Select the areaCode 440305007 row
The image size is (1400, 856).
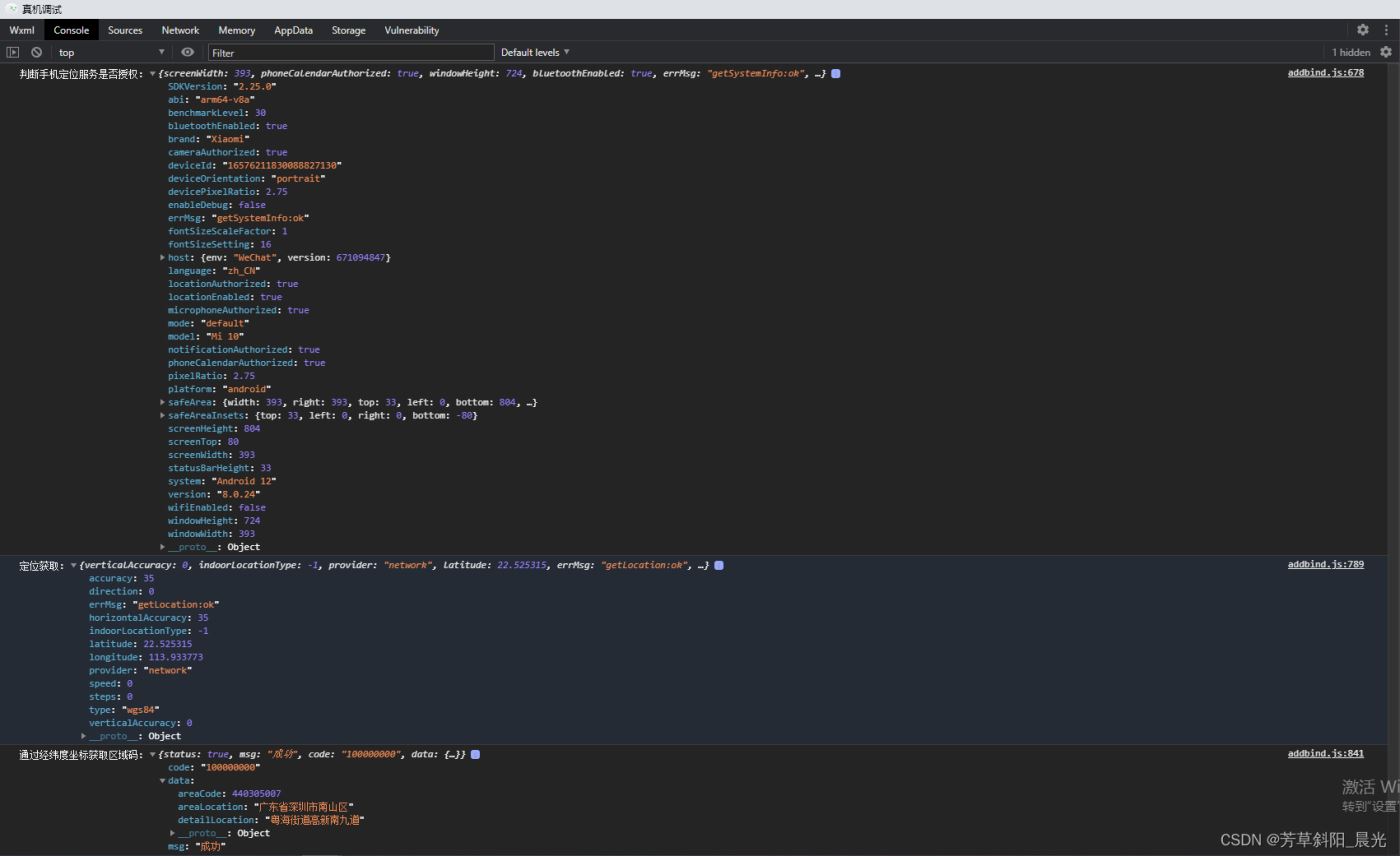click(229, 794)
